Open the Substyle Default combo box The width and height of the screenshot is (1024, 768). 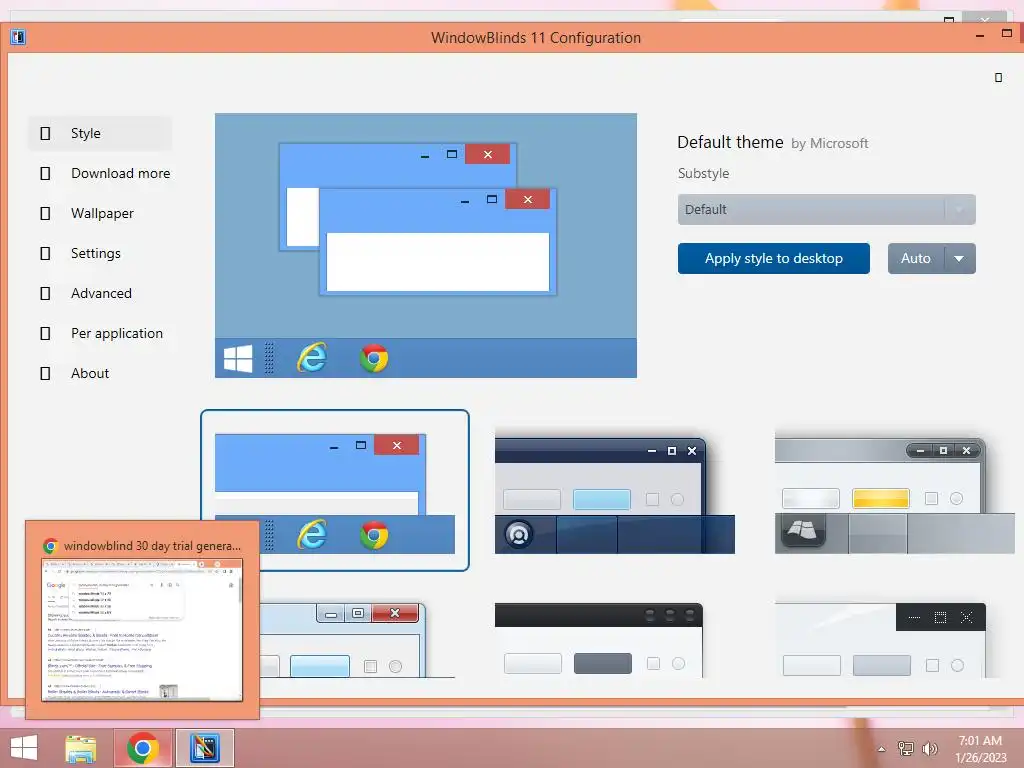click(826, 210)
